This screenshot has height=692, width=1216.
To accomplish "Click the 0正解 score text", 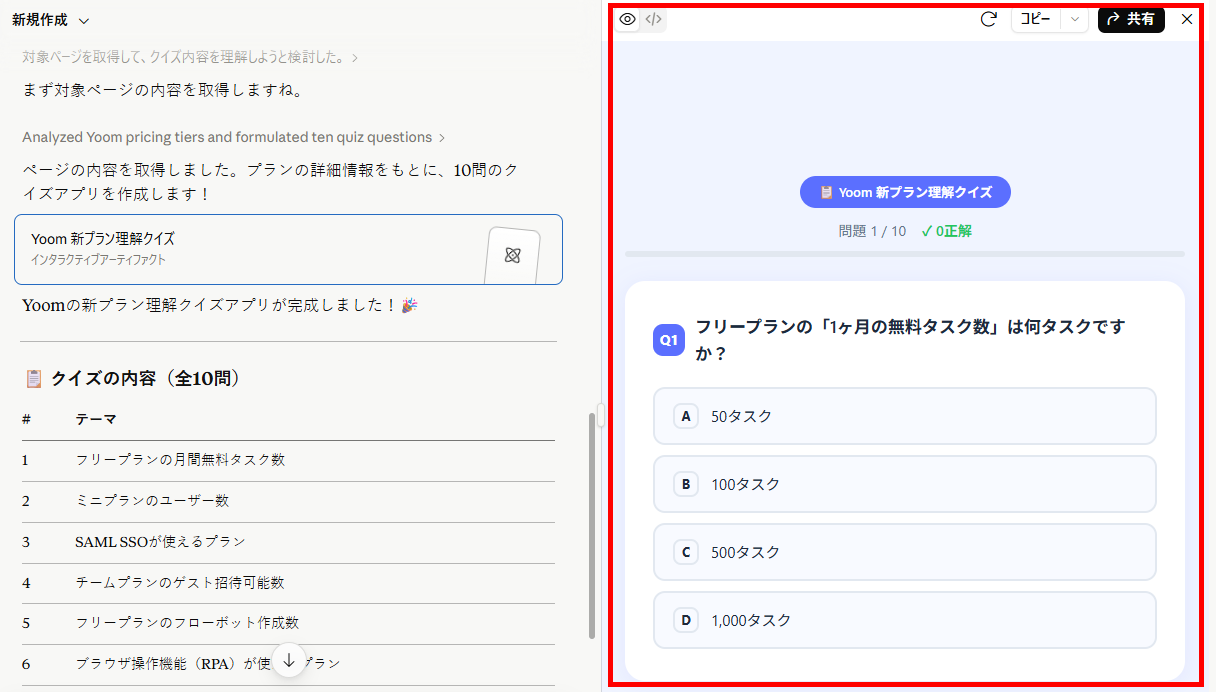I will [x=946, y=231].
